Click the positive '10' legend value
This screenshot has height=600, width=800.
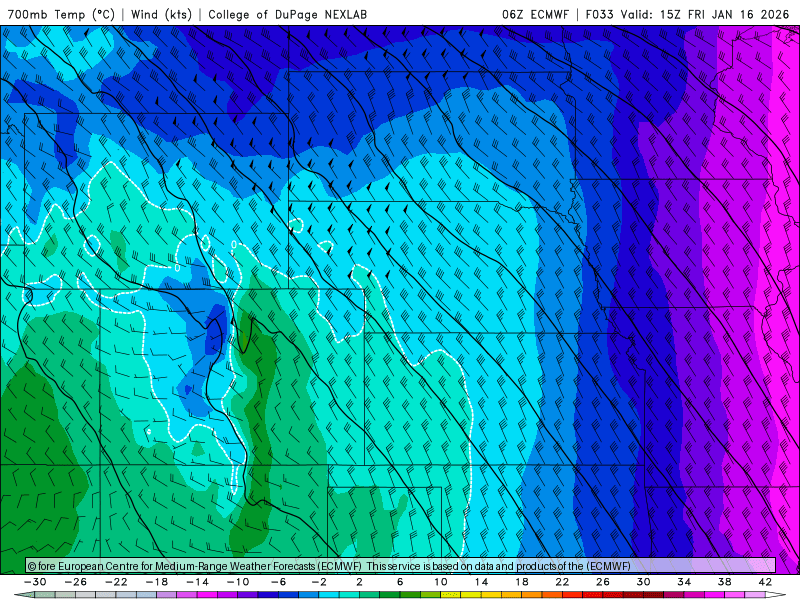440,582
